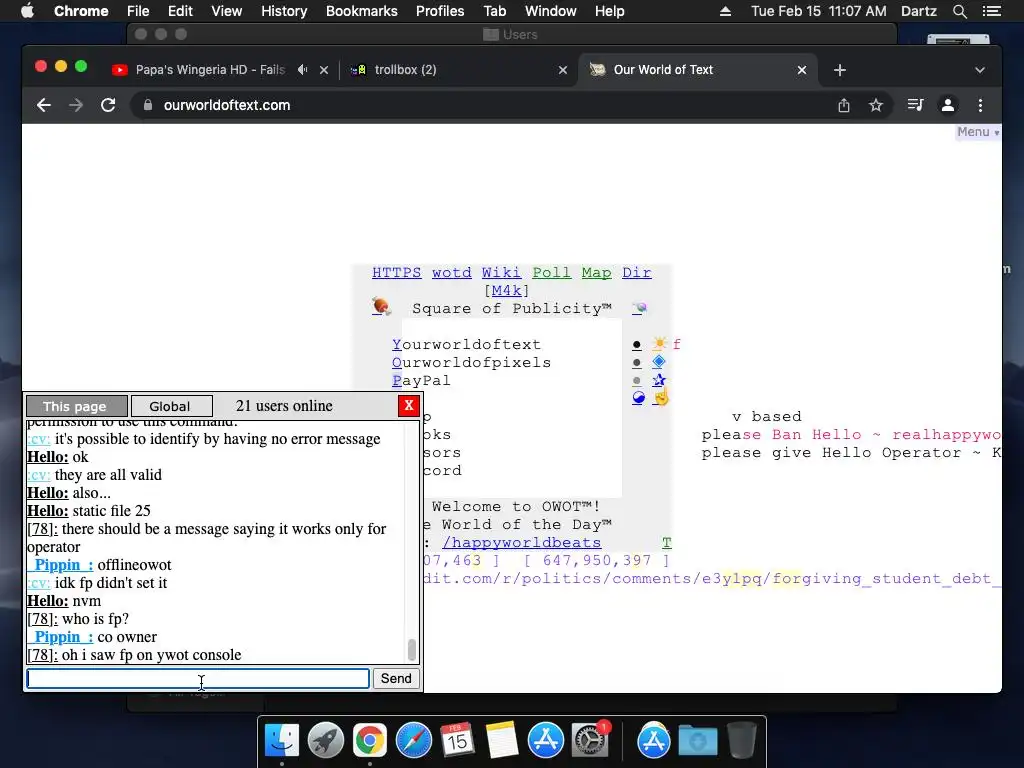Go back with the browser back arrow
Viewport: 1024px width, 768px height.
pos(44,105)
